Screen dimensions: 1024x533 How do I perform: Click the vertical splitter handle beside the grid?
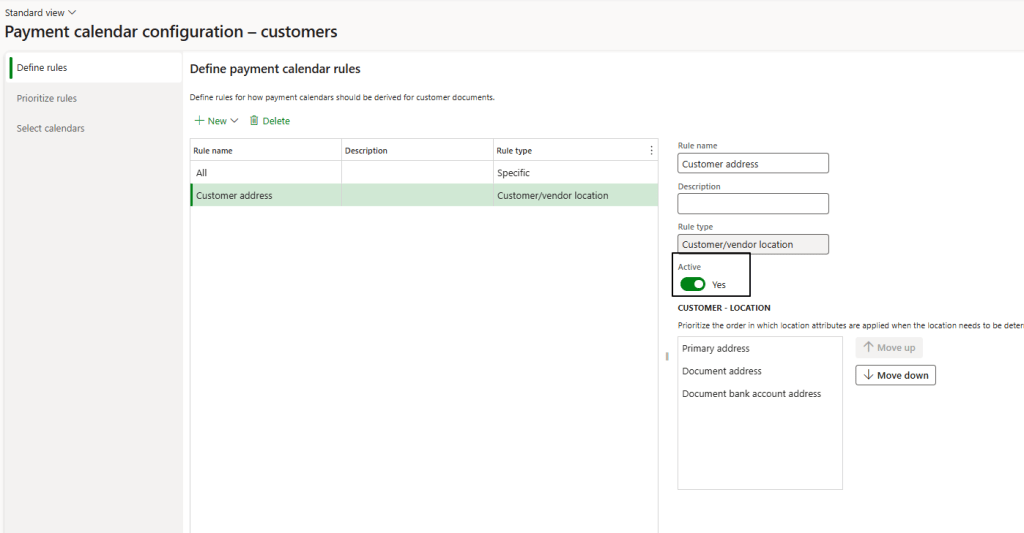point(666,356)
